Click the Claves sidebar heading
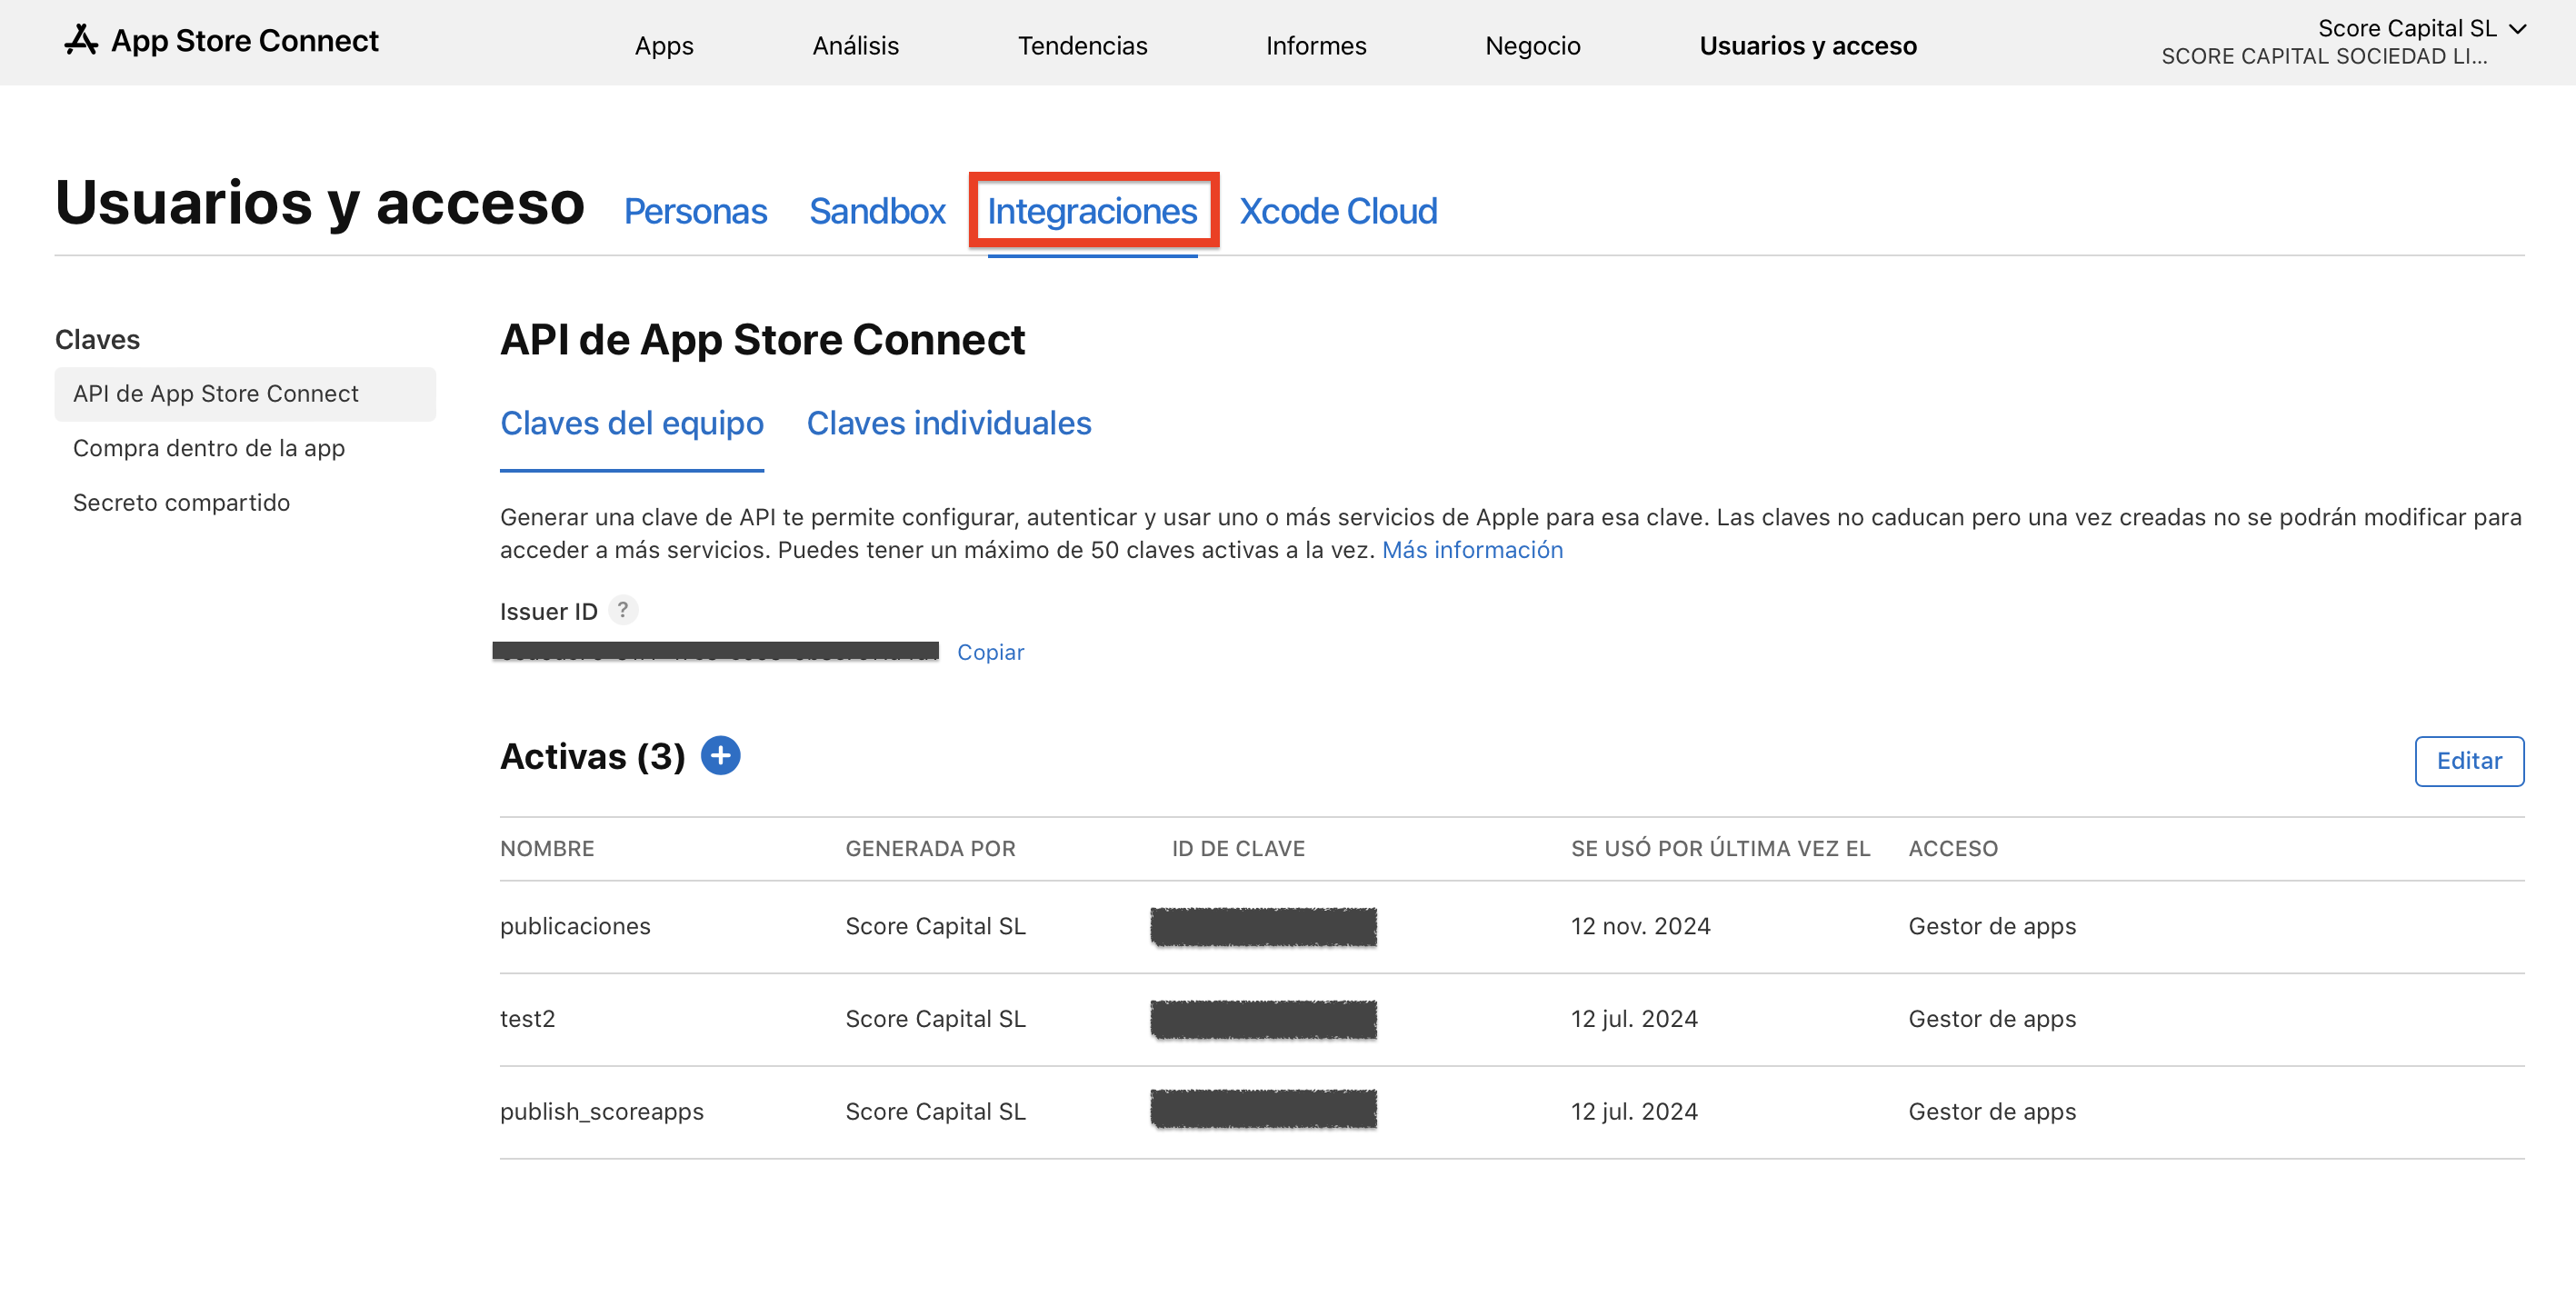Image resolution: width=2576 pixels, height=1316 pixels. [x=97, y=340]
